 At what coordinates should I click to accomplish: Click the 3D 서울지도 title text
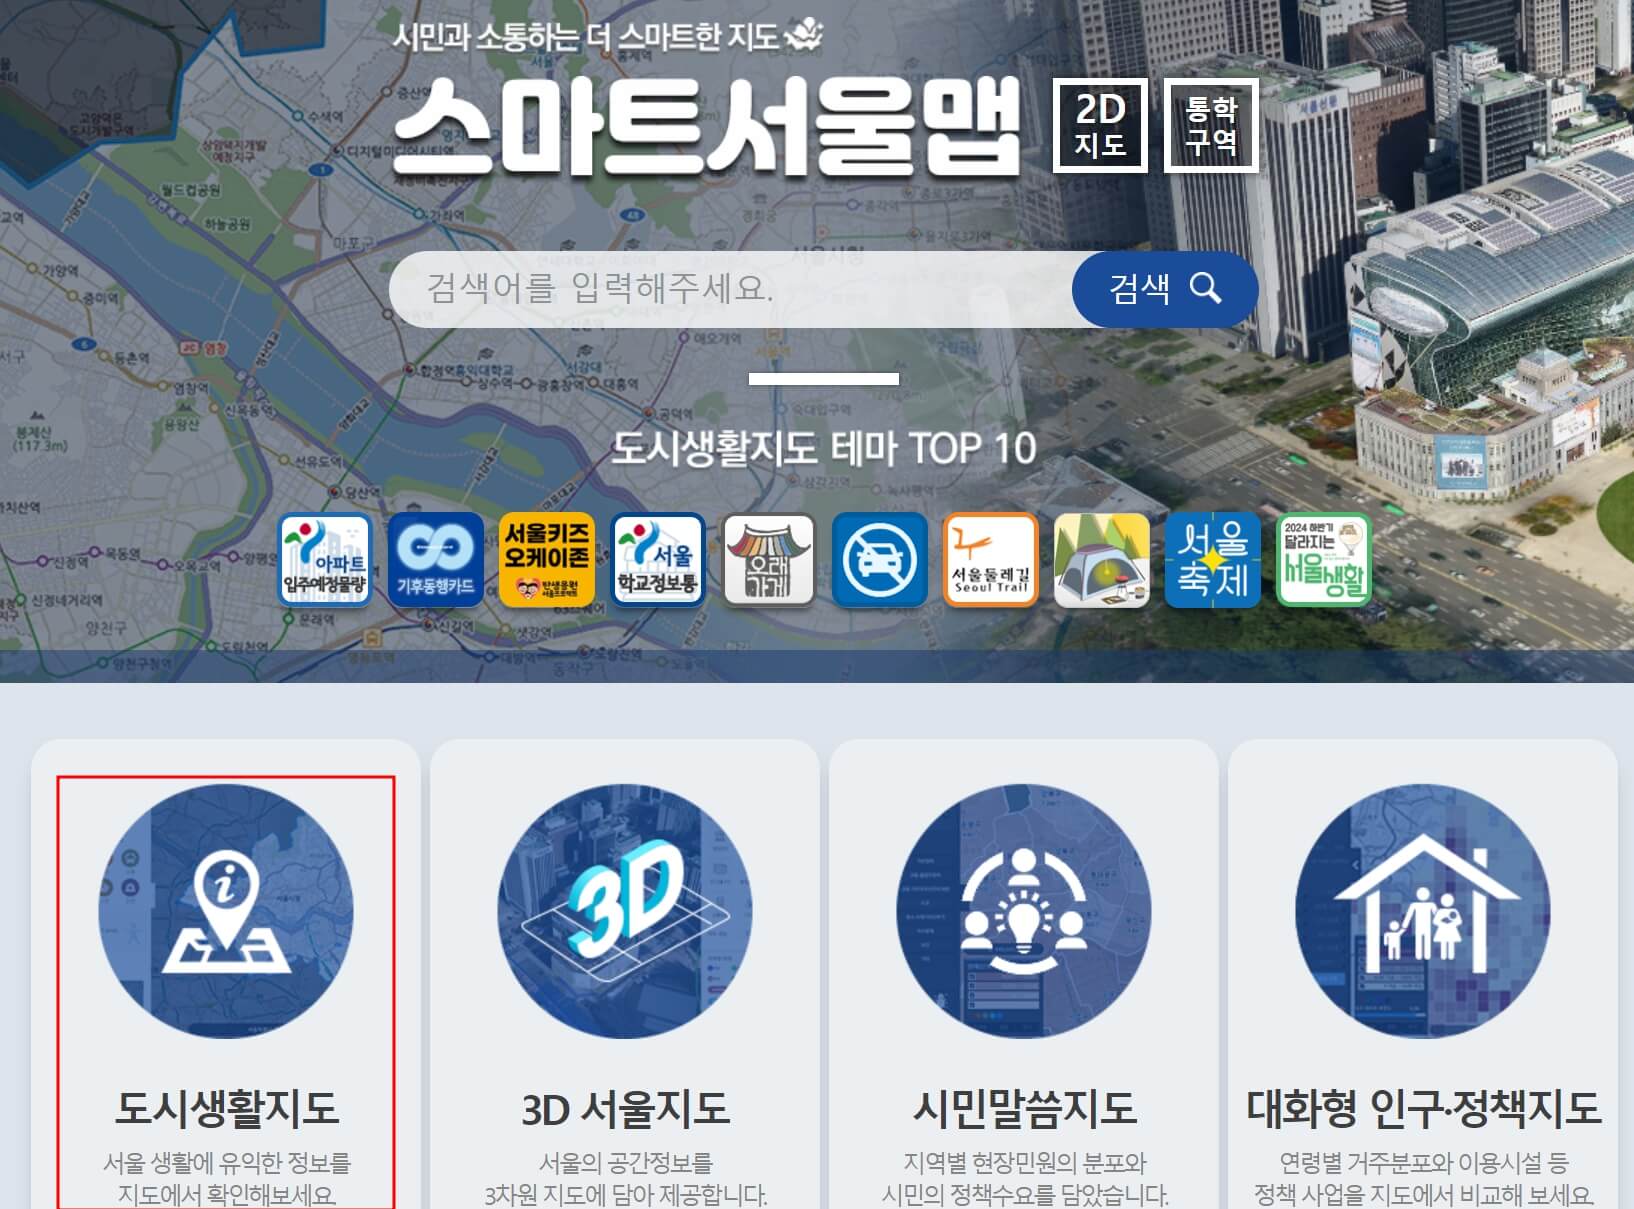(625, 1108)
